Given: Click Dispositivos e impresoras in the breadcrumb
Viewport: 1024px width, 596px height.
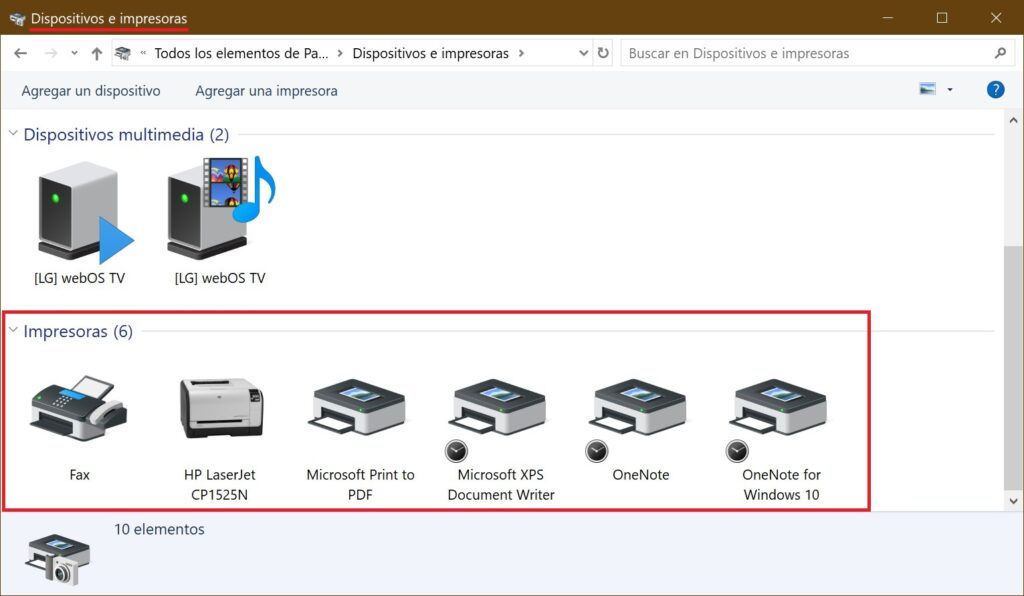Looking at the screenshot, I should pos(432,53).
